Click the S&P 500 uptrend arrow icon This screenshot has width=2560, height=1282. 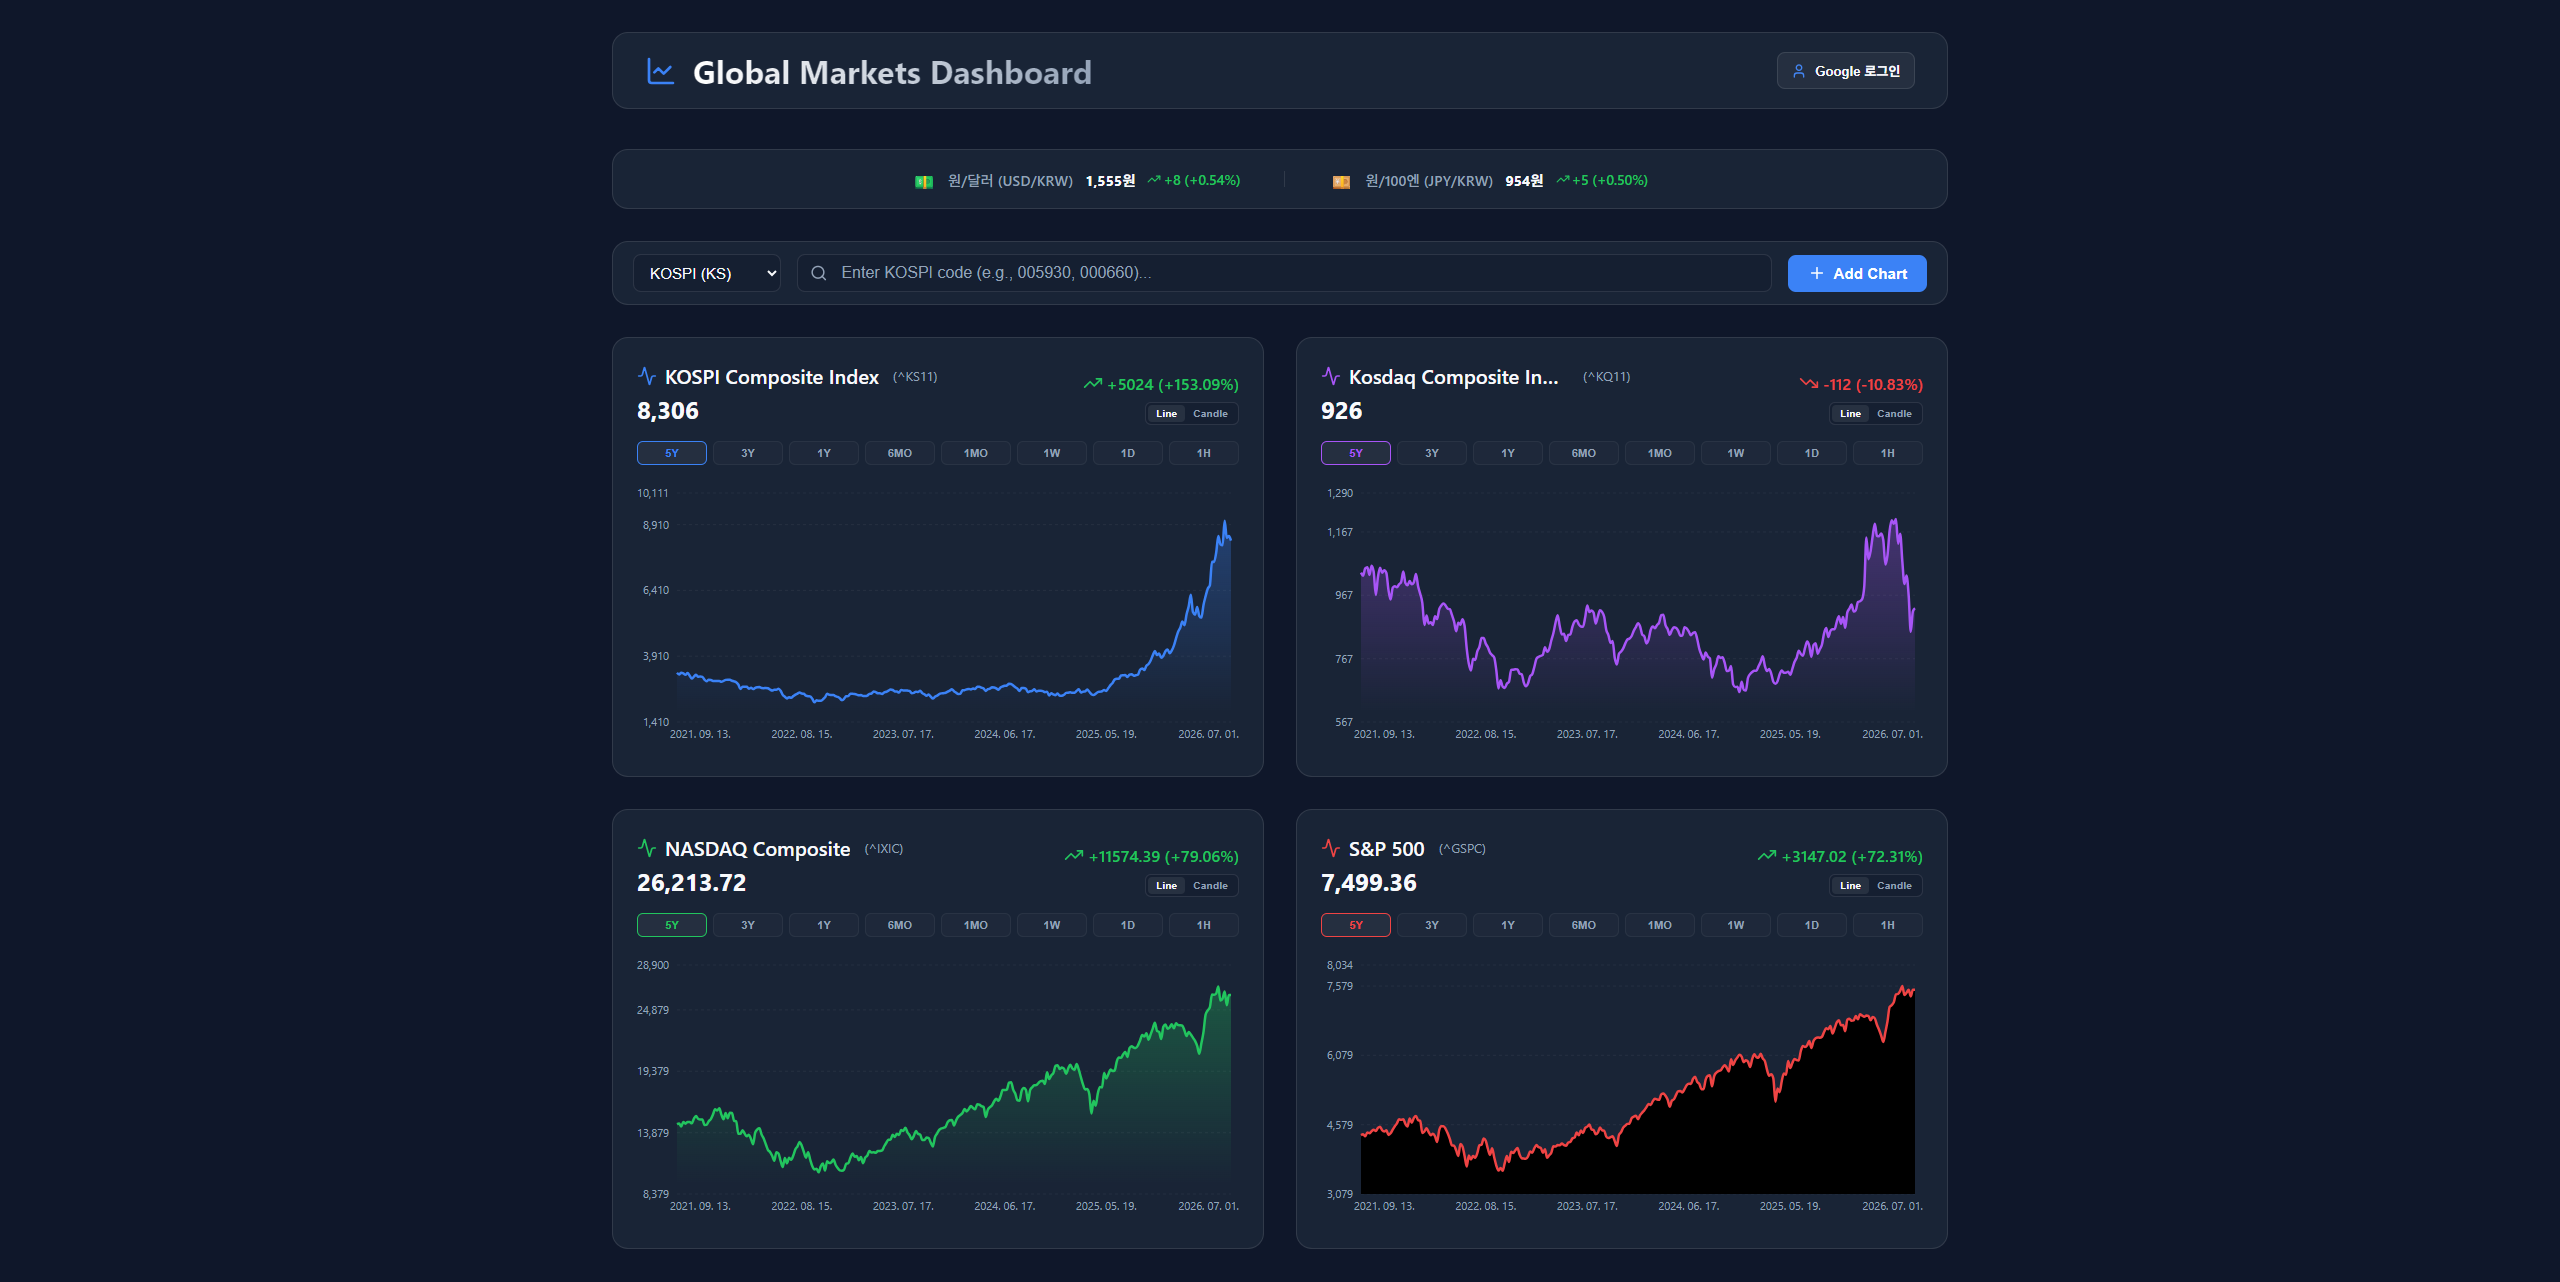pos(1766,856)
